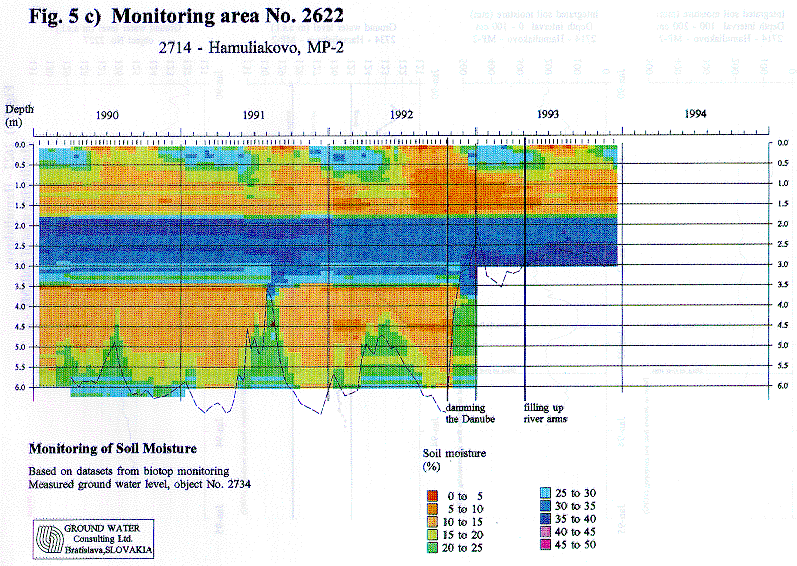Select the 10 to 15 legend color swatch
This screenshot has width=797, height=566.
click(x=432, y=522)
